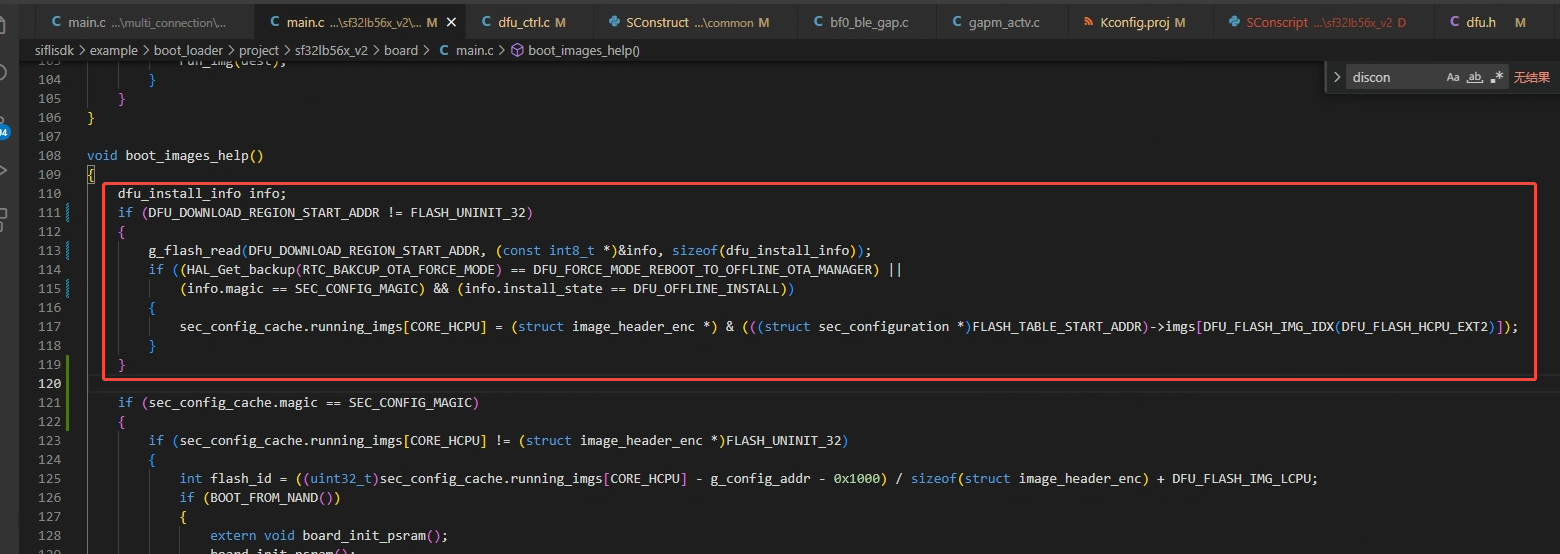Click the siflisdk breadcrumb root
This screenshot has height=554, width=1560.
tap(58, 50)
